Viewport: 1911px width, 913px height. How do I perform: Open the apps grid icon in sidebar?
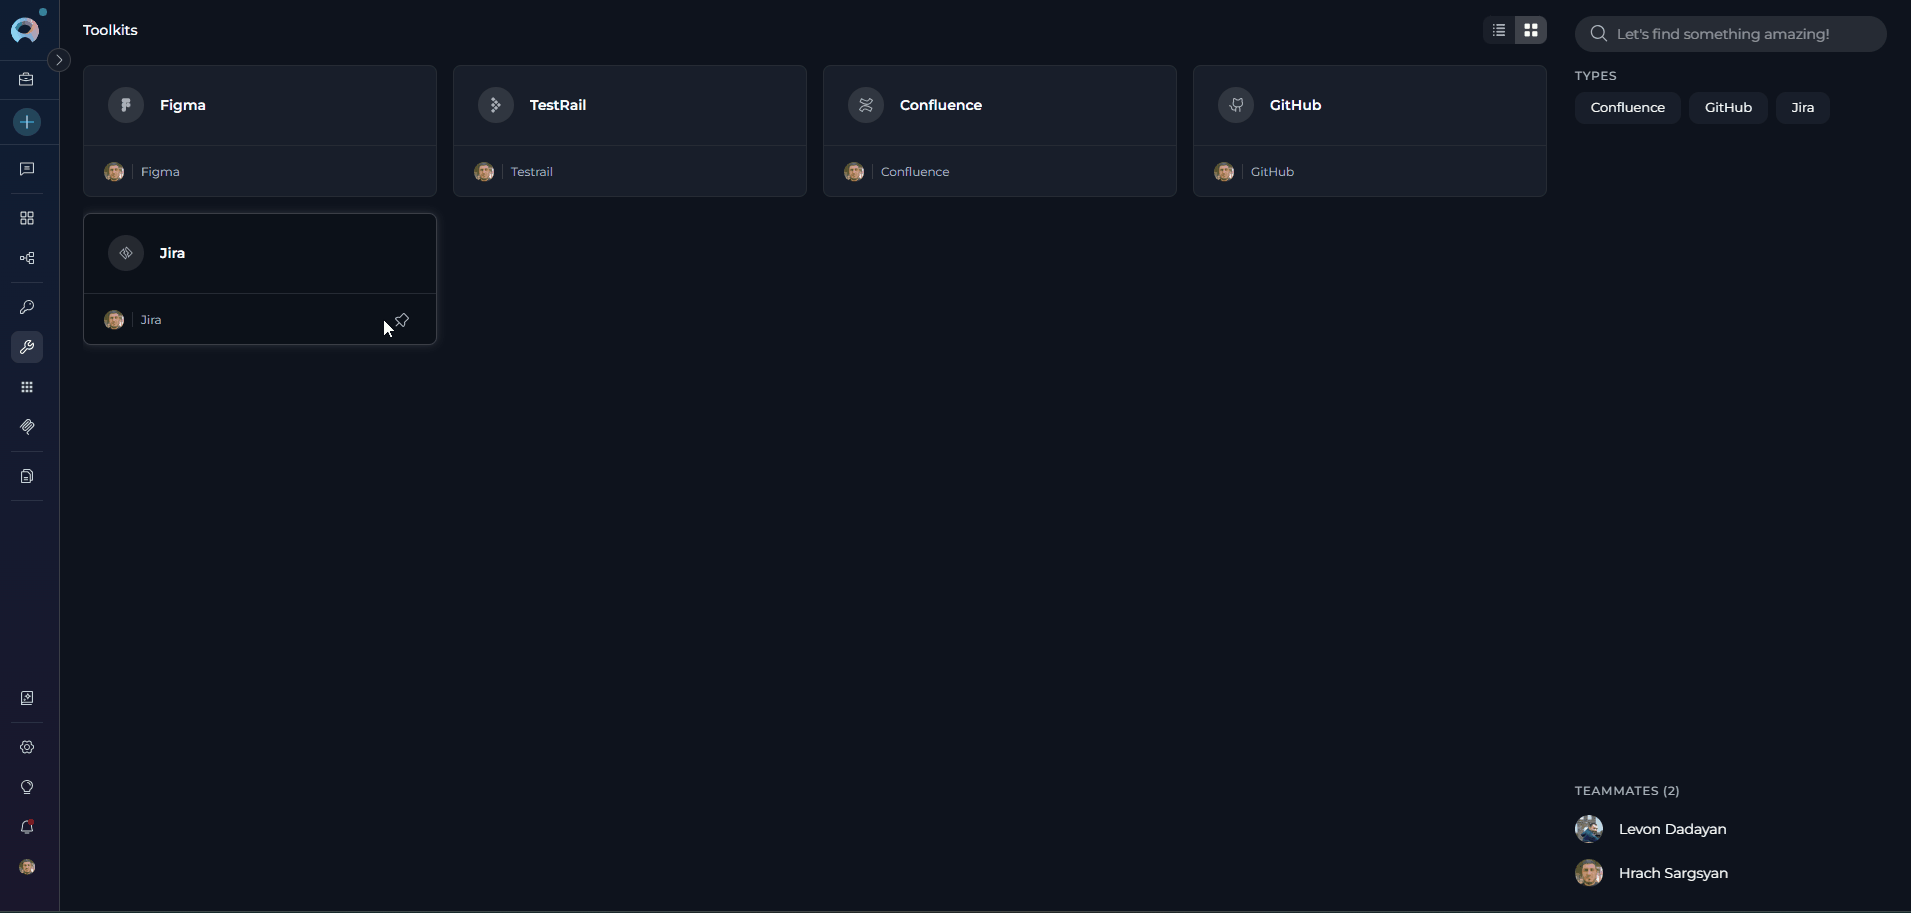(x=27, y=387)
